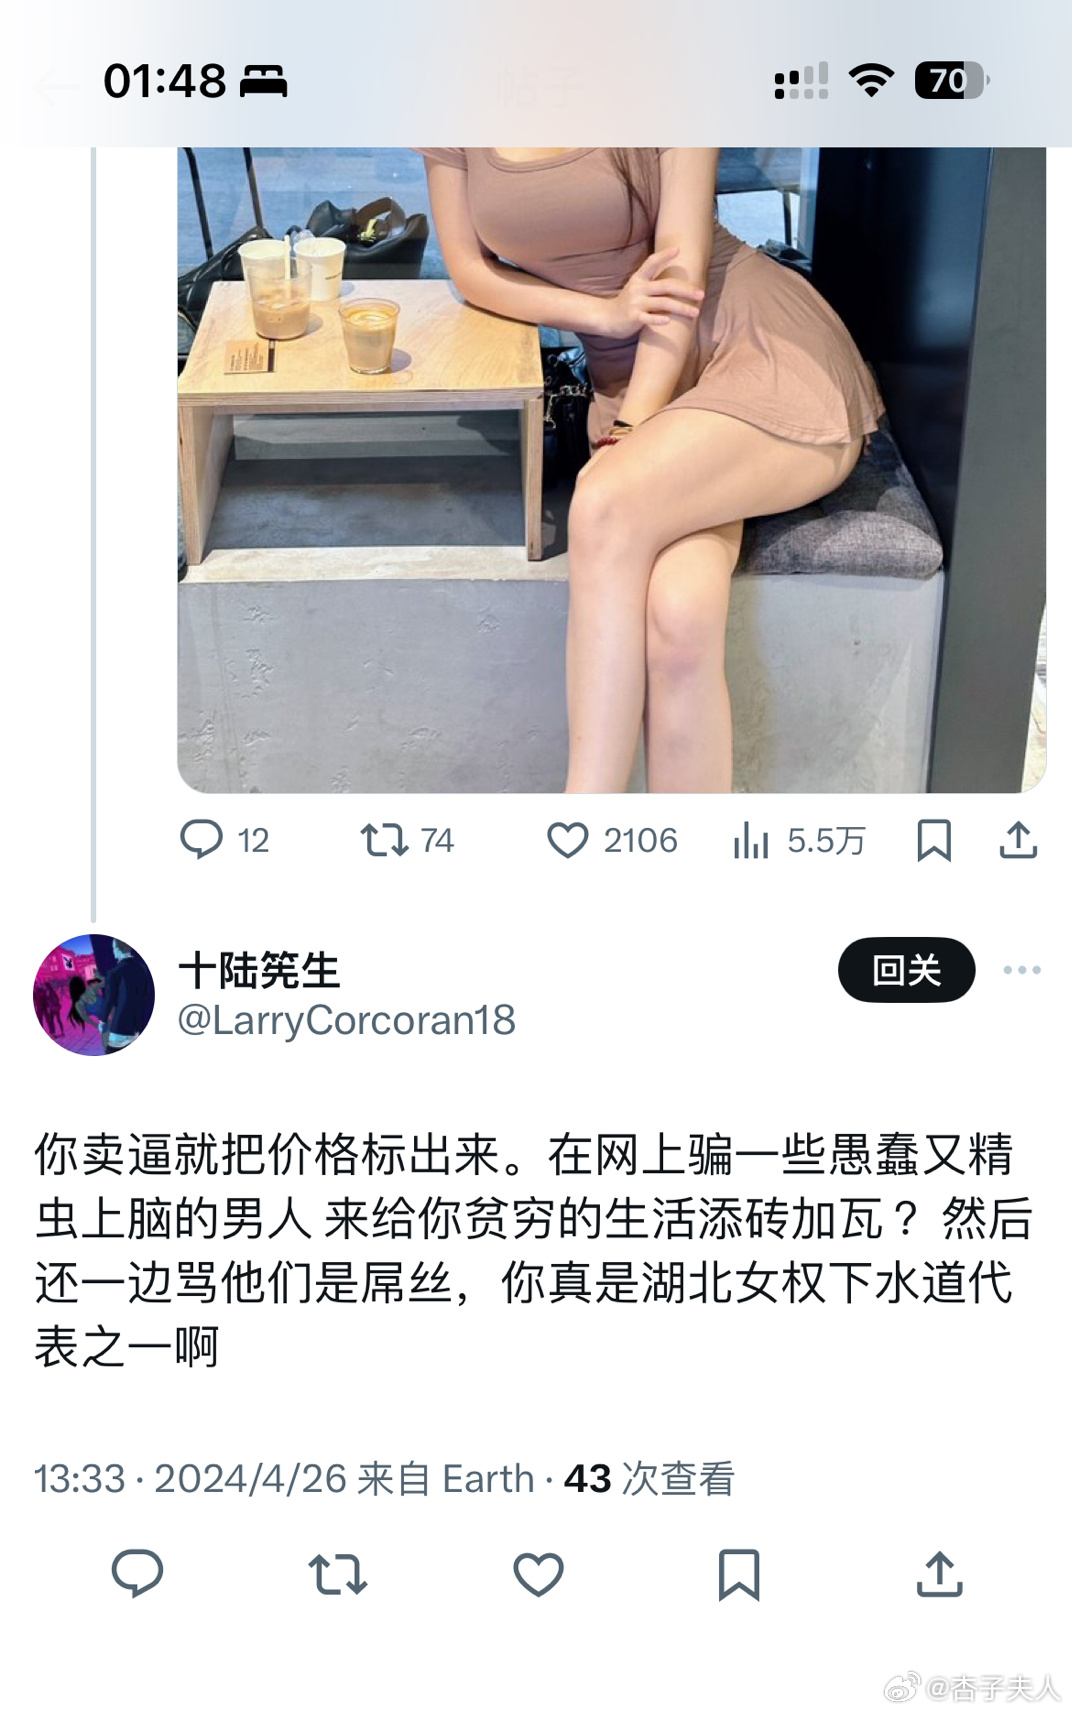Bookmark the main post at bottom
1072x1713 pixels.
[739, 1574]
